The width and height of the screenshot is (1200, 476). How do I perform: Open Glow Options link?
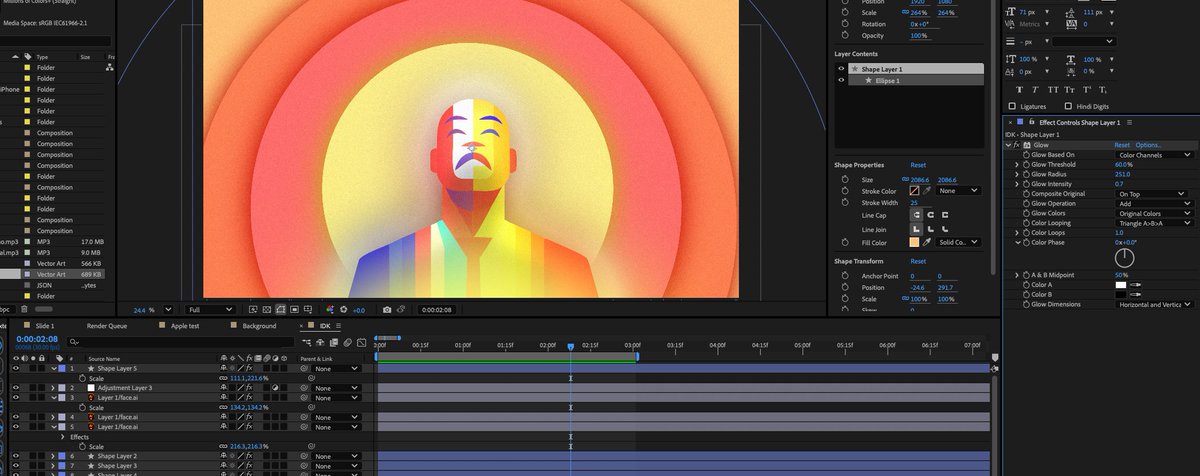tap(1148, 145)
